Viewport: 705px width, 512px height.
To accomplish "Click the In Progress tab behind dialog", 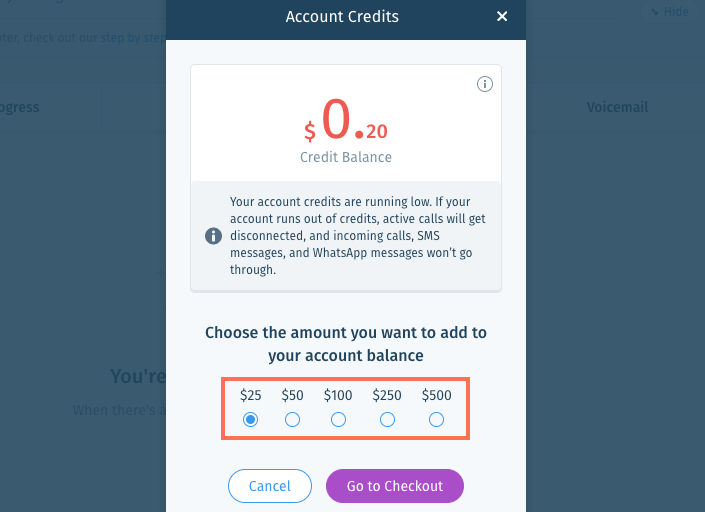I will coord(18,107).
